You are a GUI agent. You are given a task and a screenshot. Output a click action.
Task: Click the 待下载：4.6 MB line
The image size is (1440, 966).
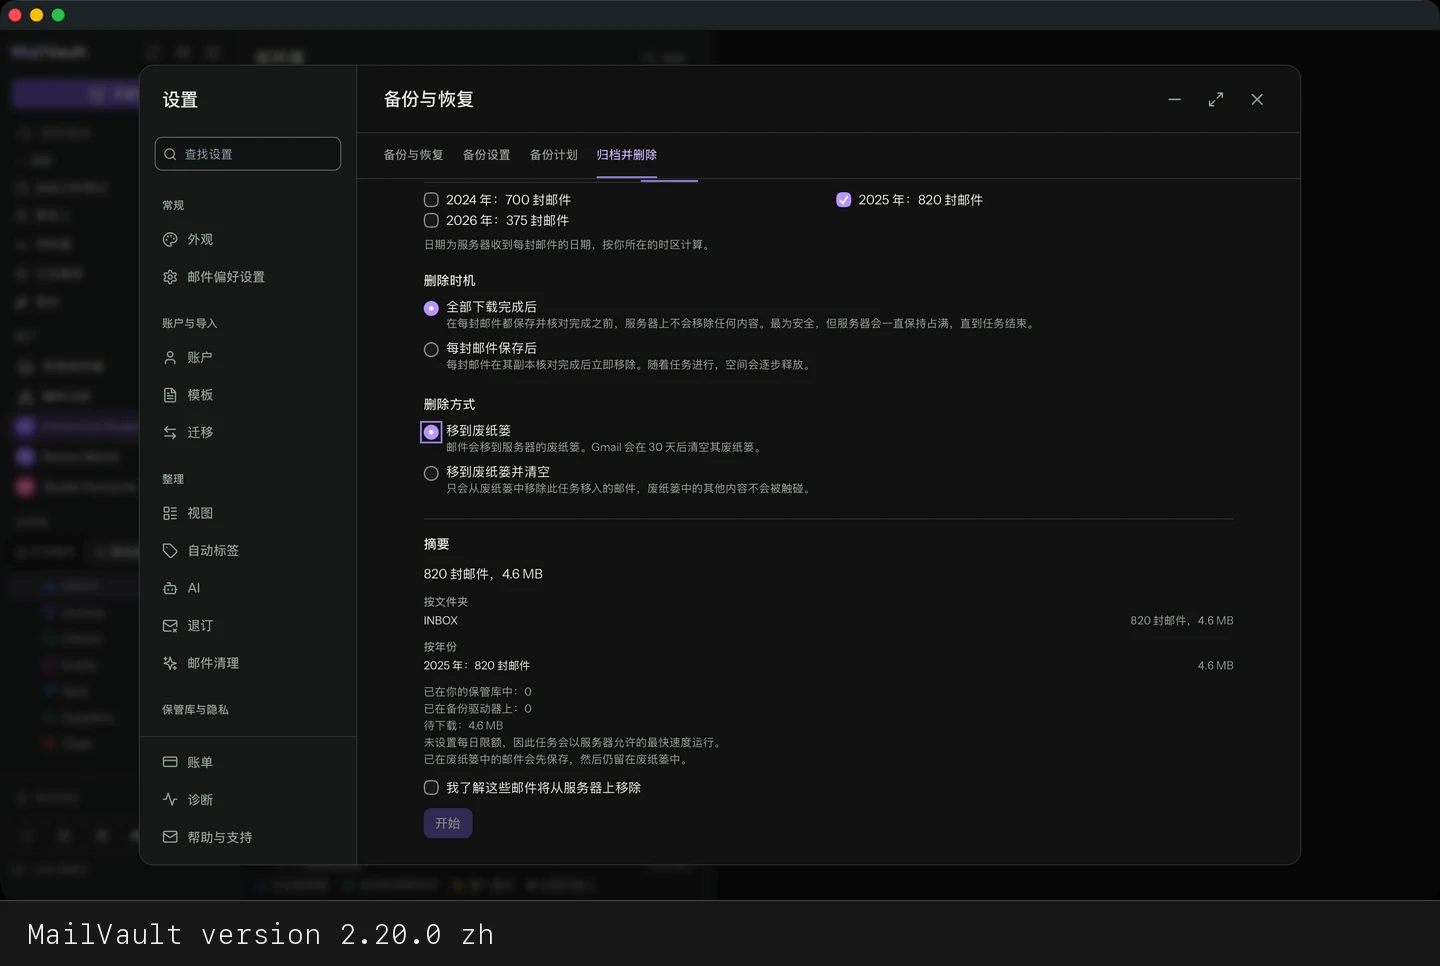464,726
